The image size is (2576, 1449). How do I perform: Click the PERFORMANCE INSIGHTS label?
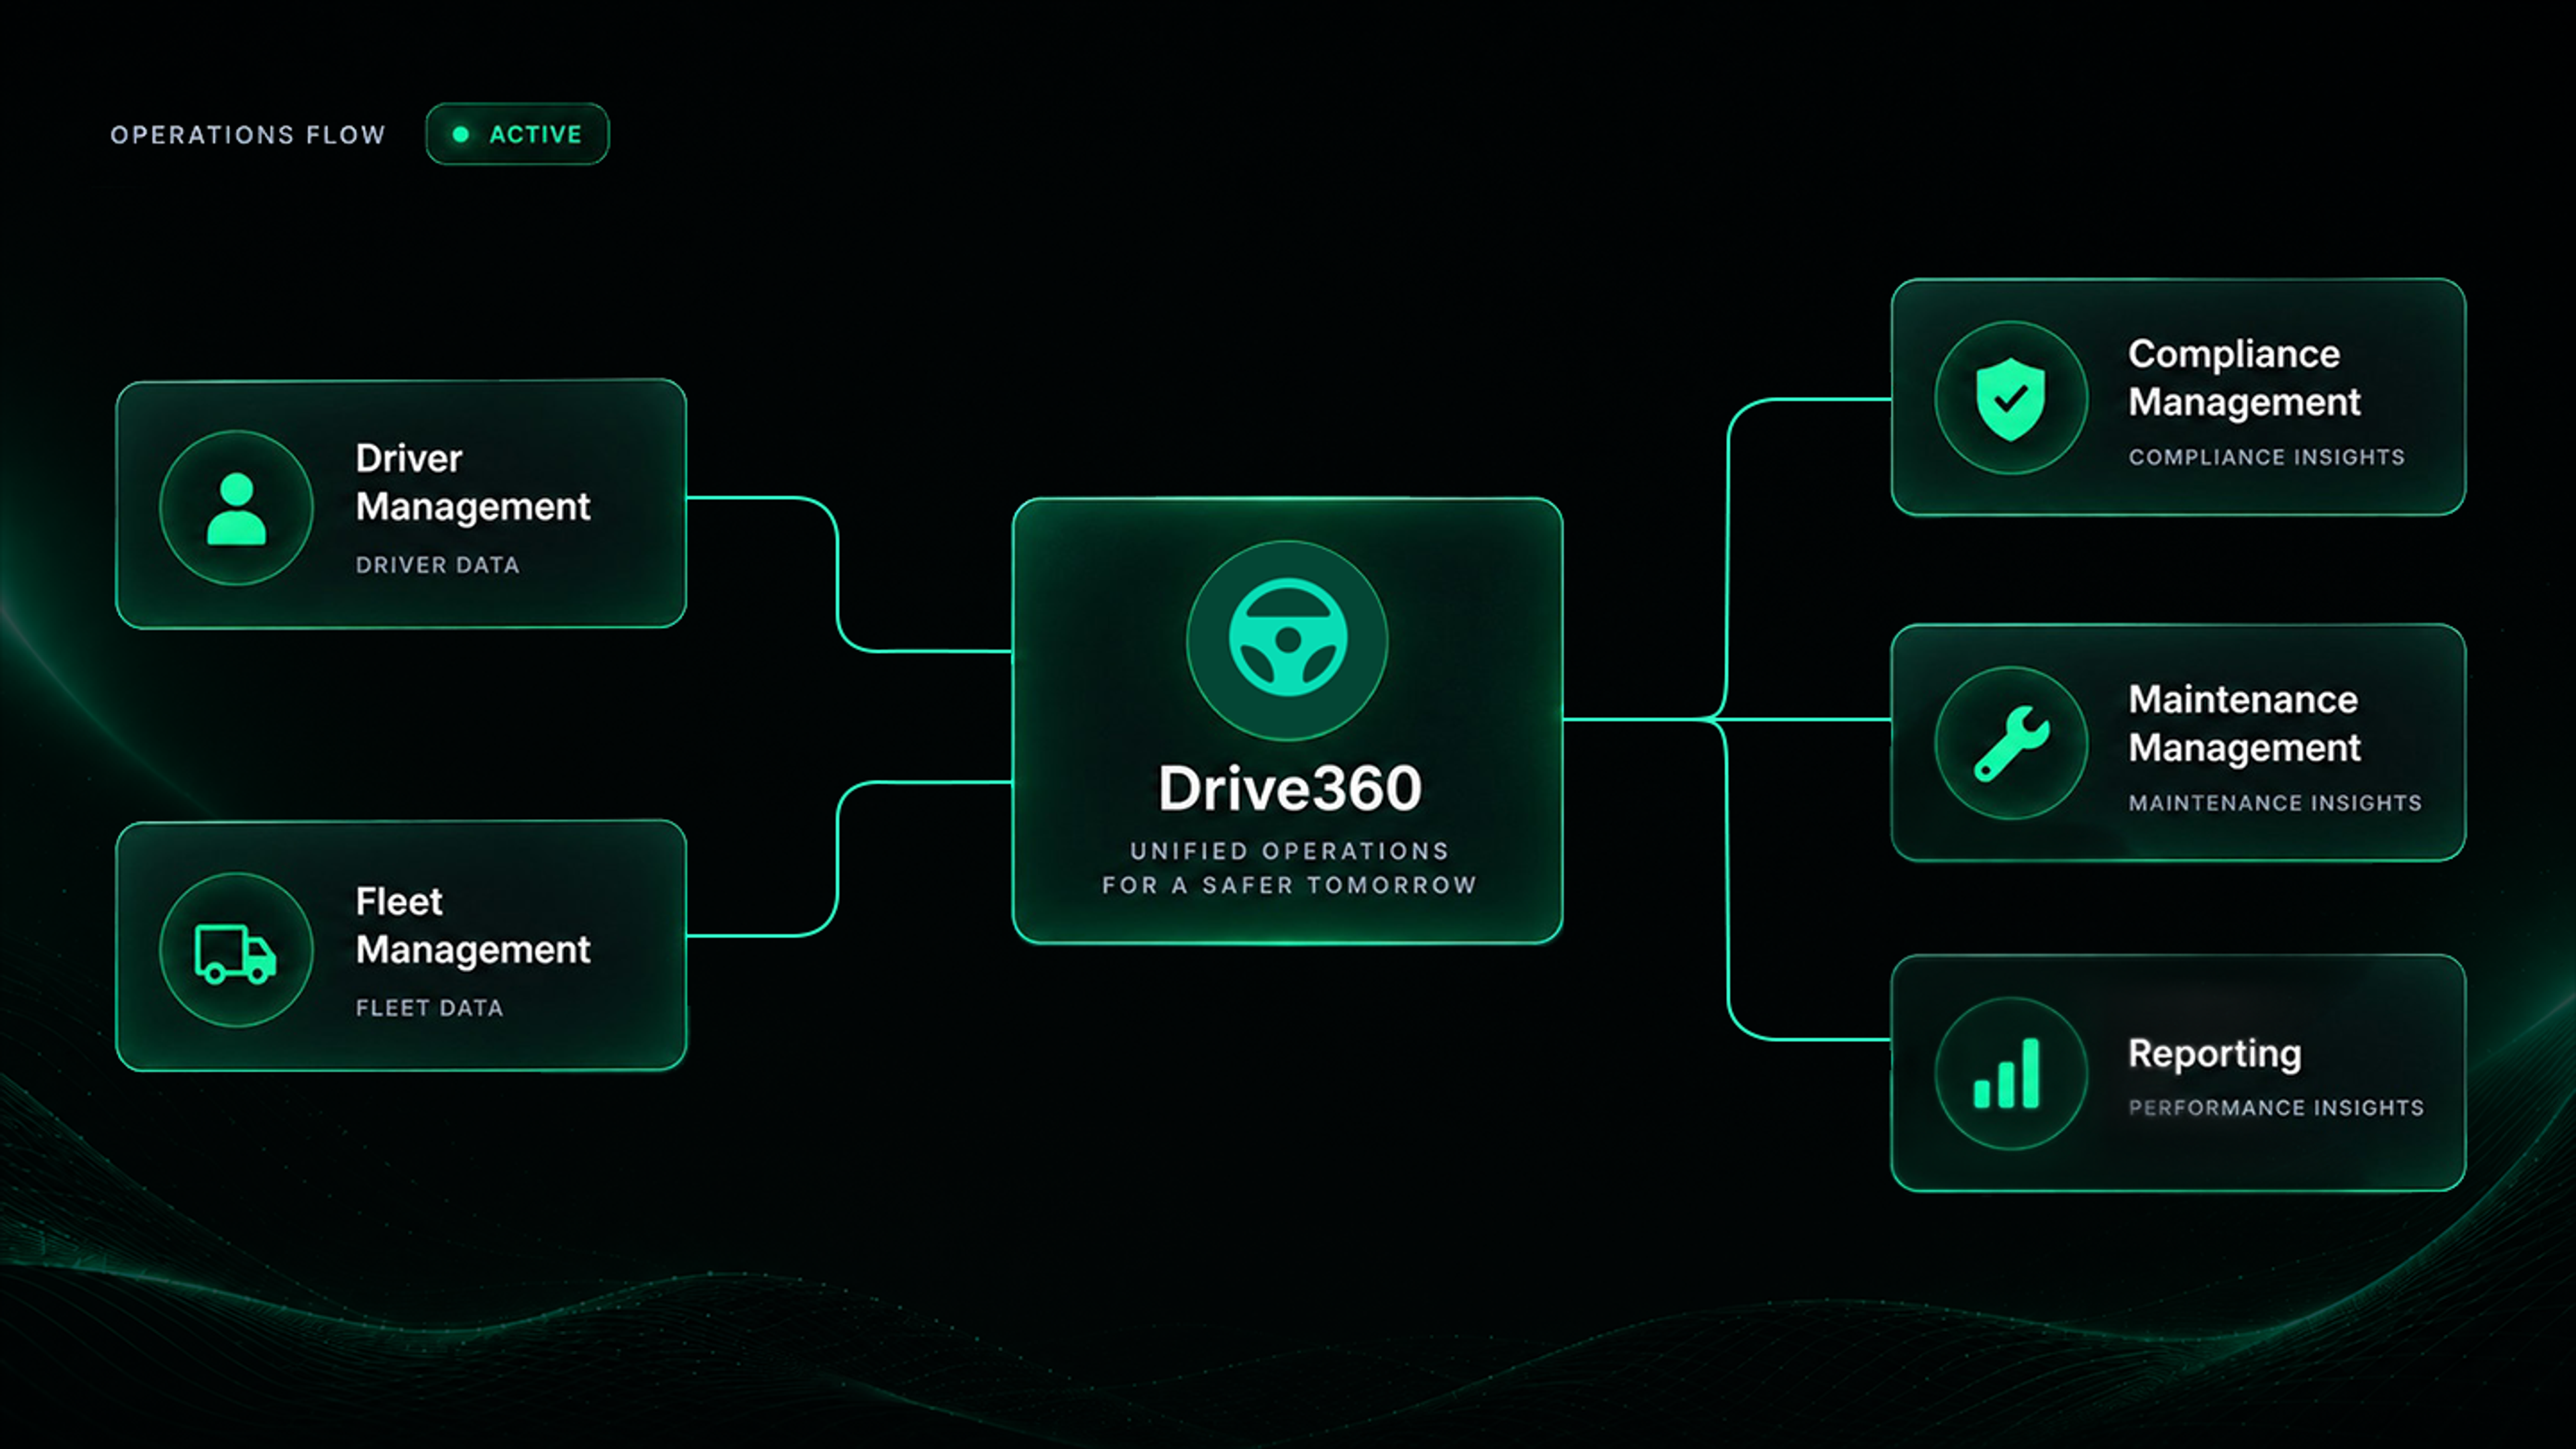coord(2276,1108)
